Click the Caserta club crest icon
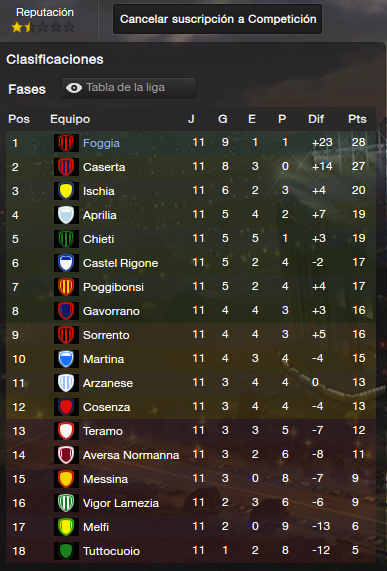Viewport: 387px width, 571px height. (x=66, y=167)
